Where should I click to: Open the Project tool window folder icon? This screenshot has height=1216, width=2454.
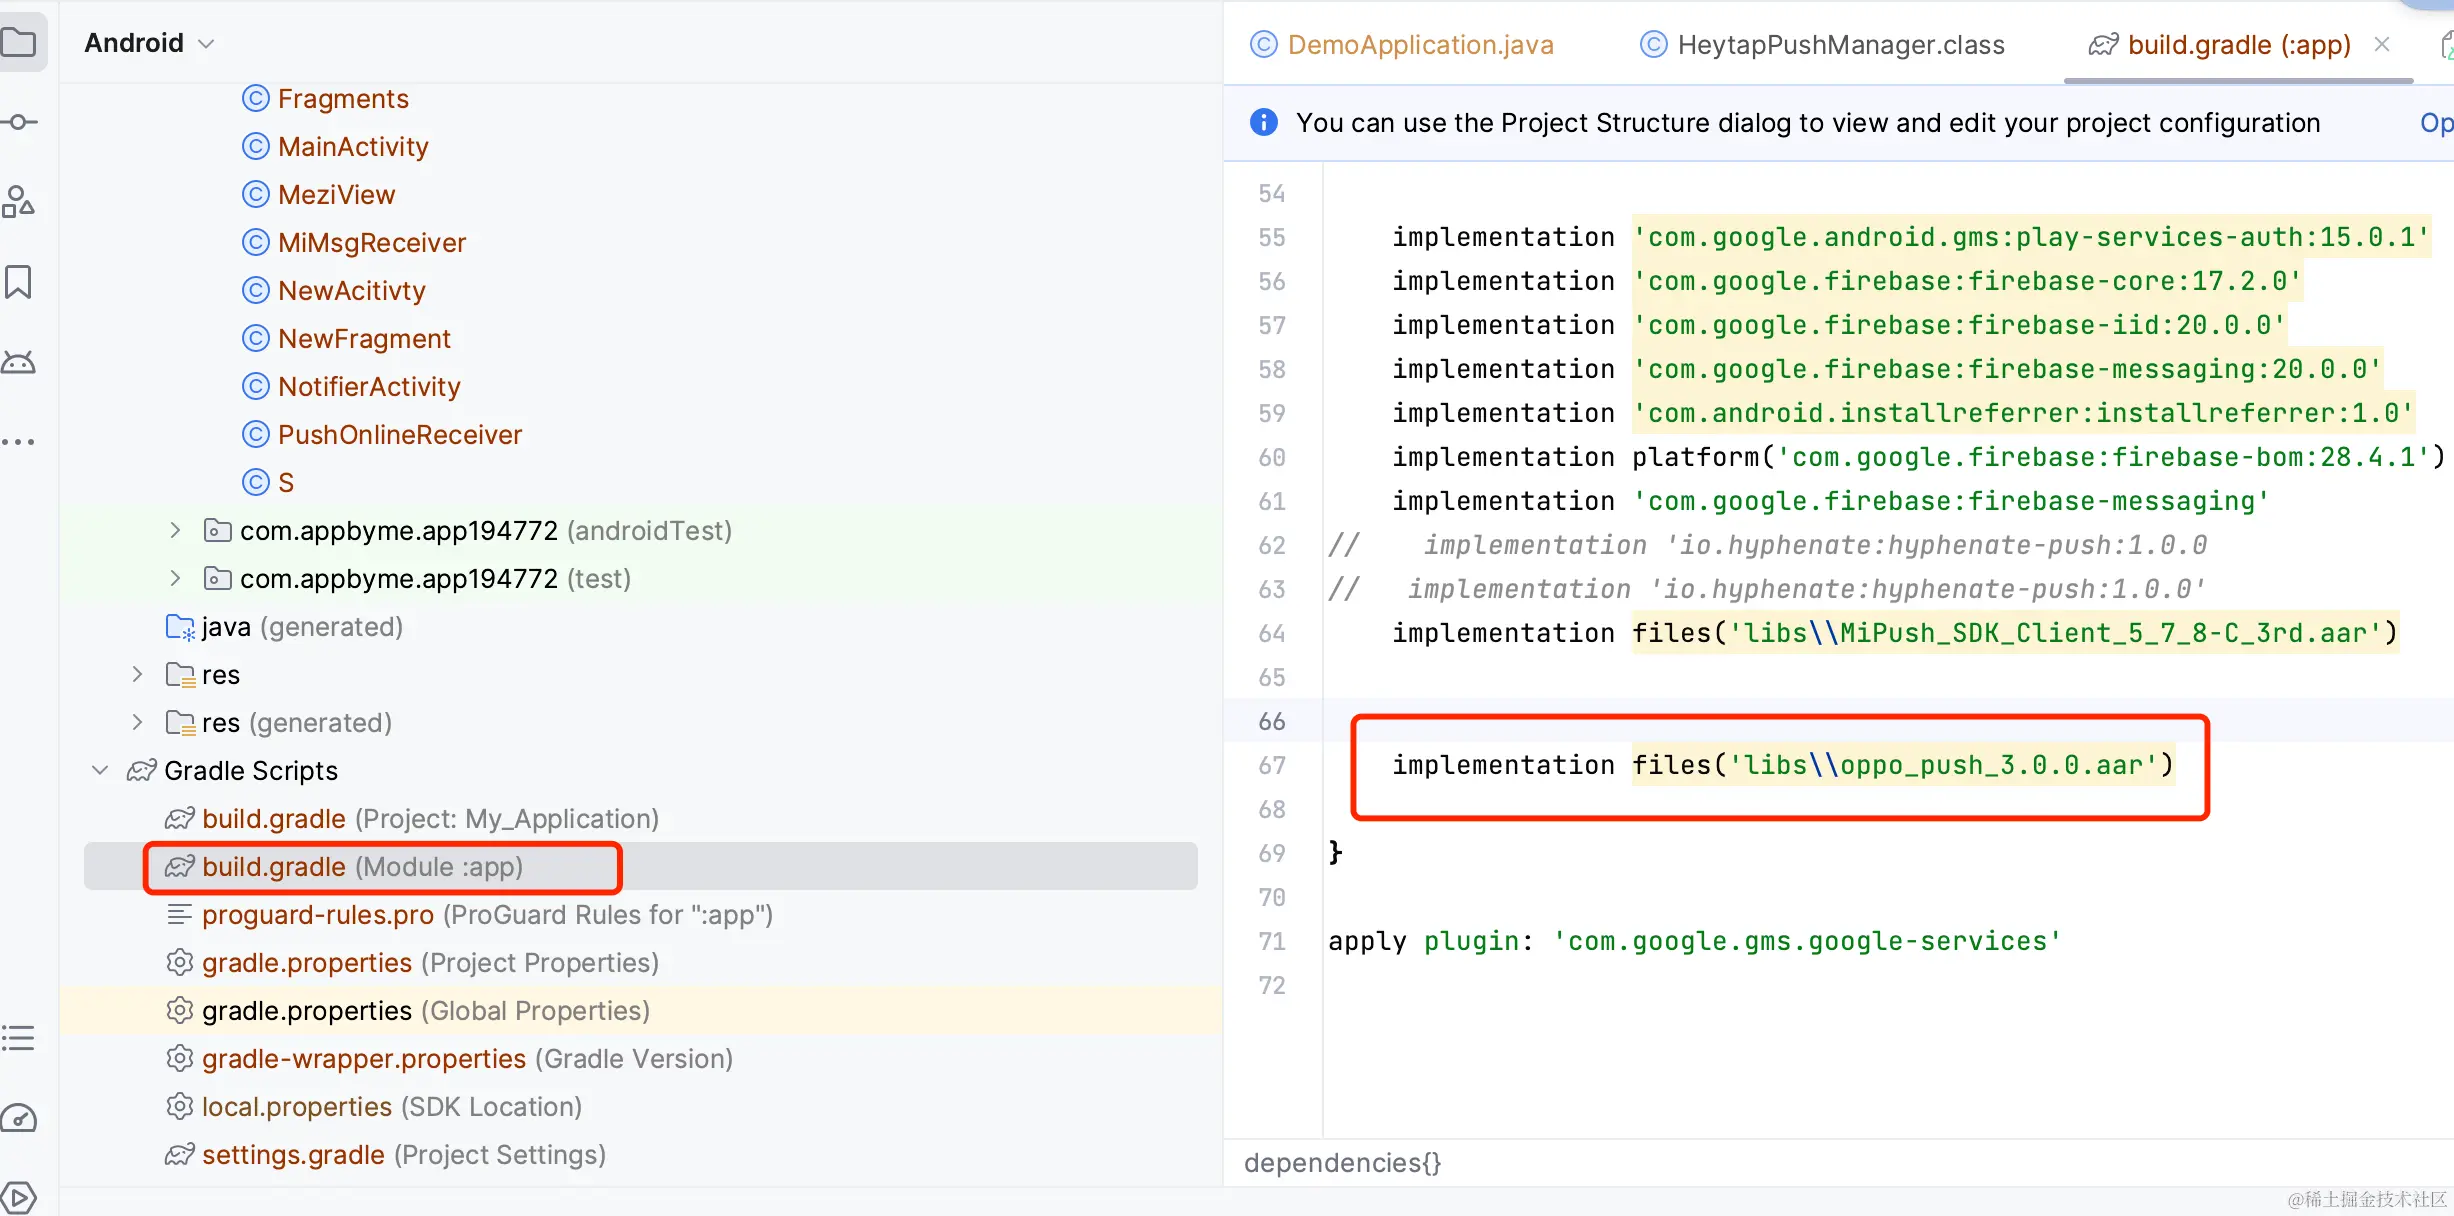click(x=19, y=43)
